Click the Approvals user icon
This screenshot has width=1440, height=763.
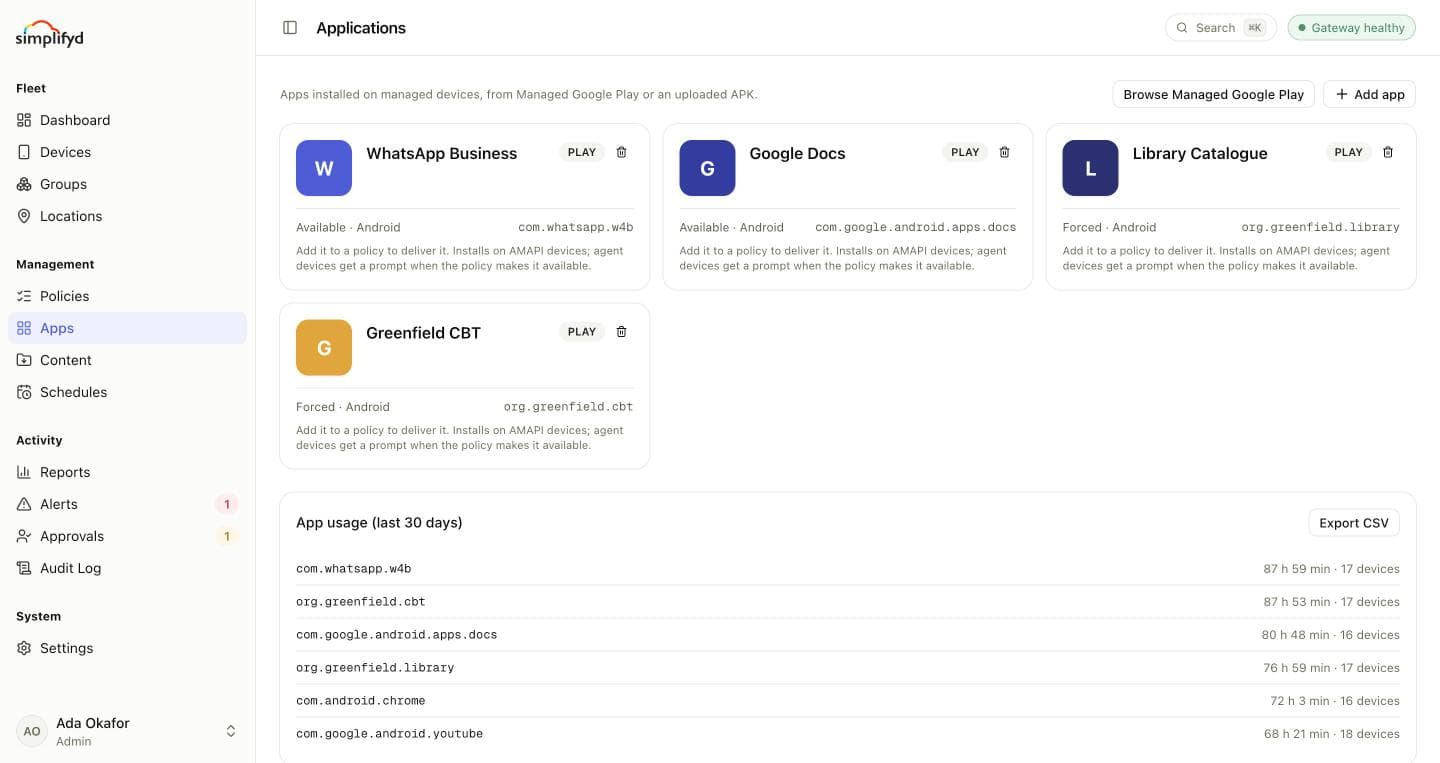tap(24, 536)
